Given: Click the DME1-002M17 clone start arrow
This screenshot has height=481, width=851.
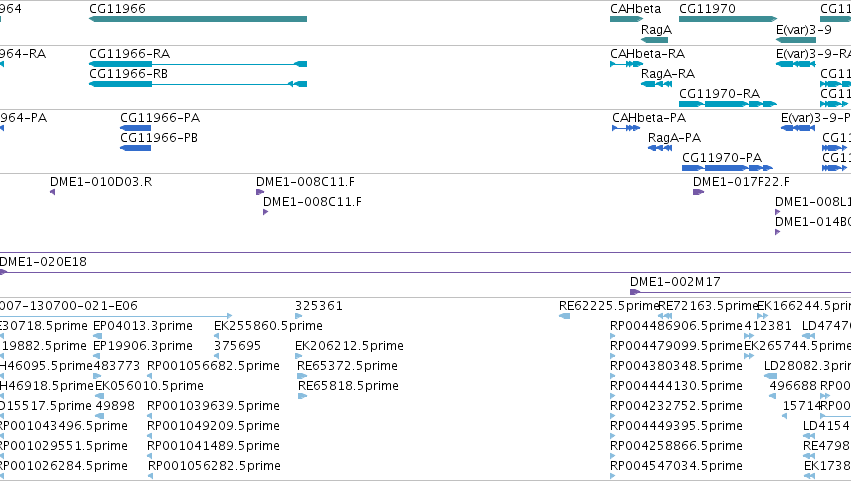Looking at the screenshot, I should point(635,292).
